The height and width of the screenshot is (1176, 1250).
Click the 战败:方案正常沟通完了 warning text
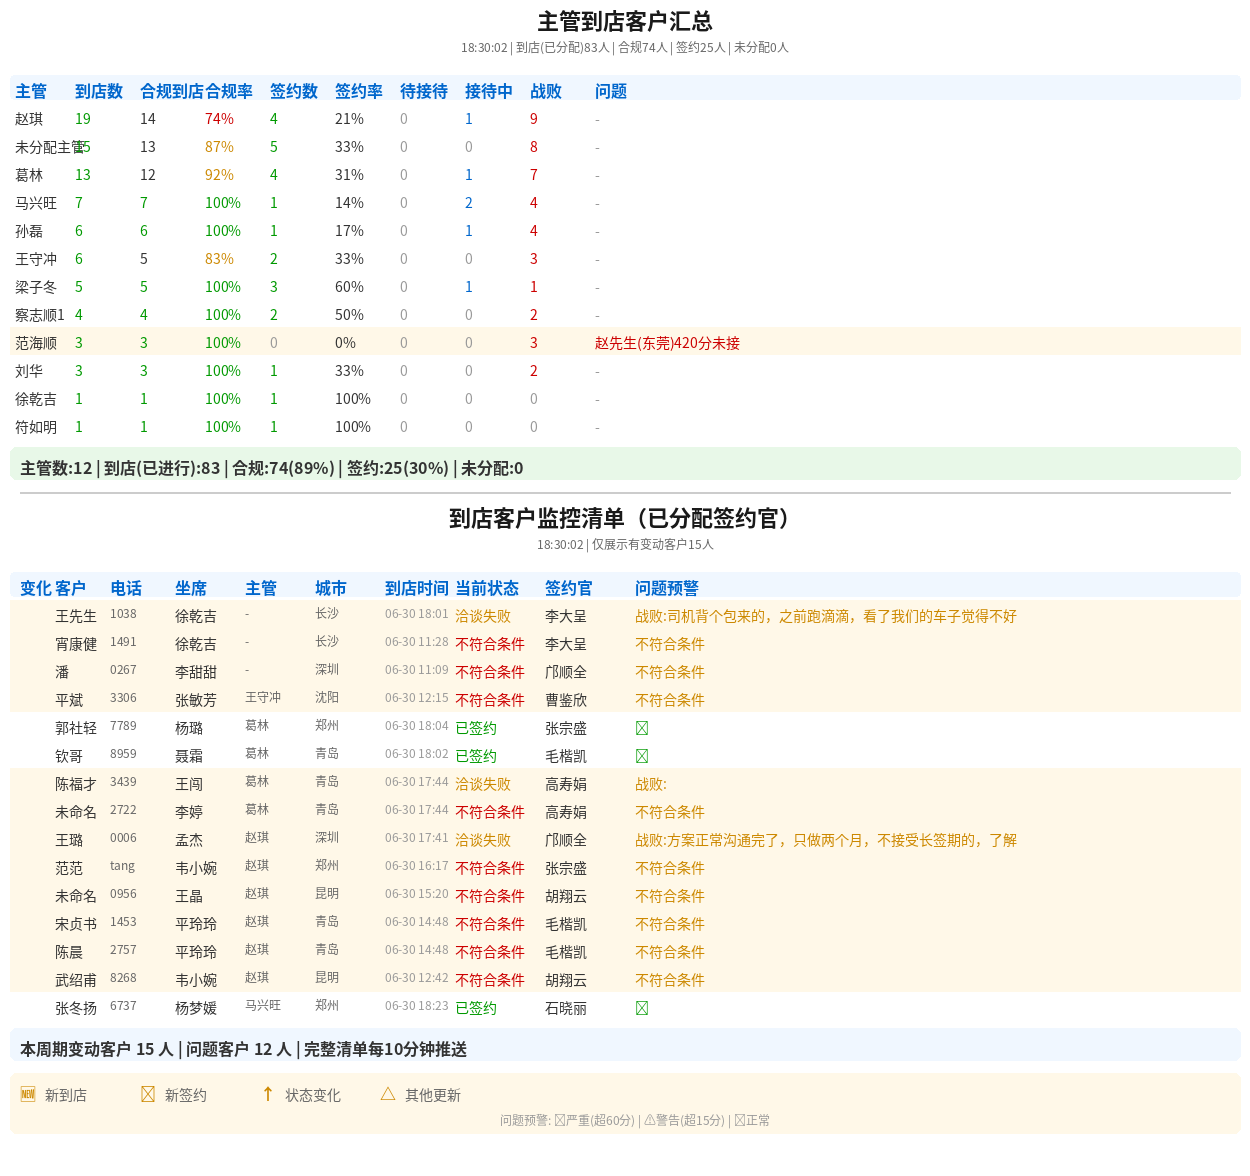(x=826, y=840)
